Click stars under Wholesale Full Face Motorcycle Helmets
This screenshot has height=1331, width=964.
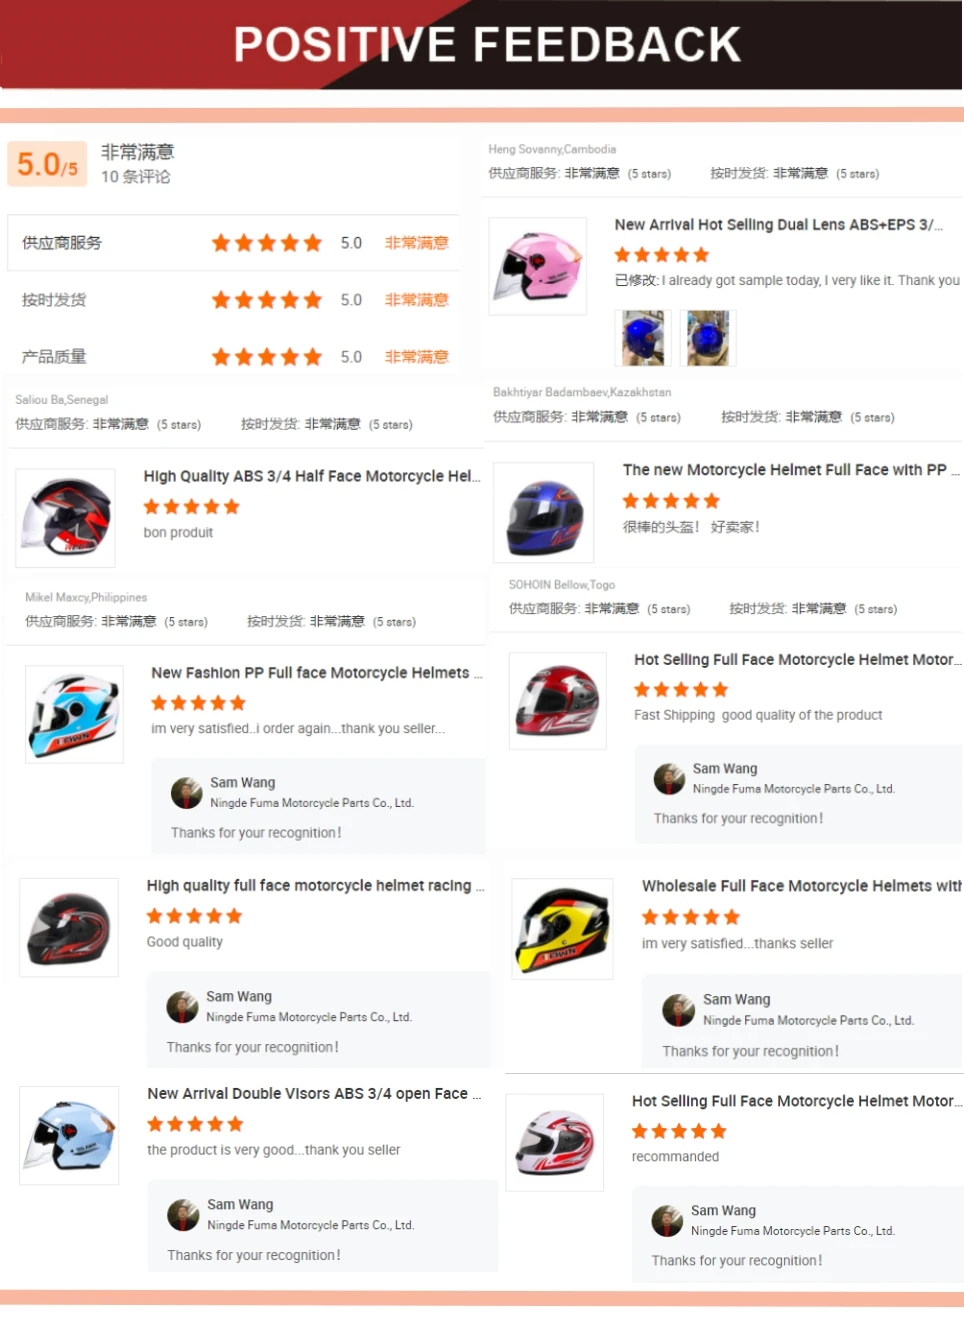691,917
